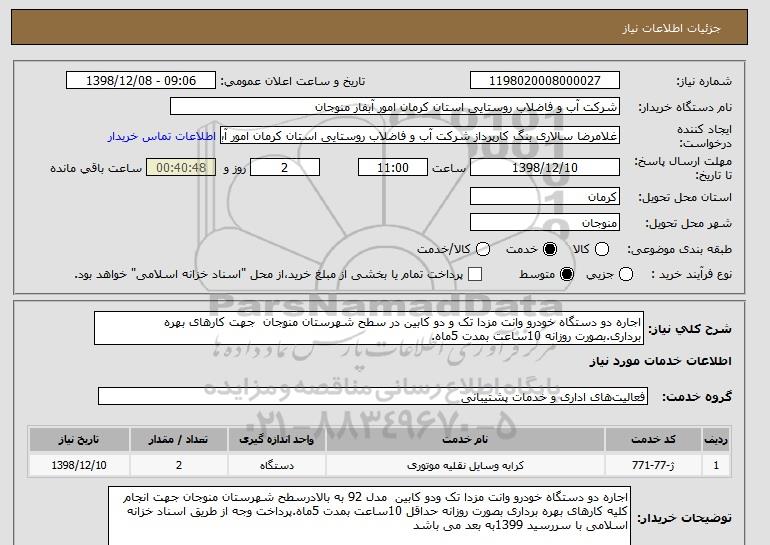This screenshot has width=770, height=545.
Task: Click the تعداد / مقدار column header
Action: (x=179, y=439)
